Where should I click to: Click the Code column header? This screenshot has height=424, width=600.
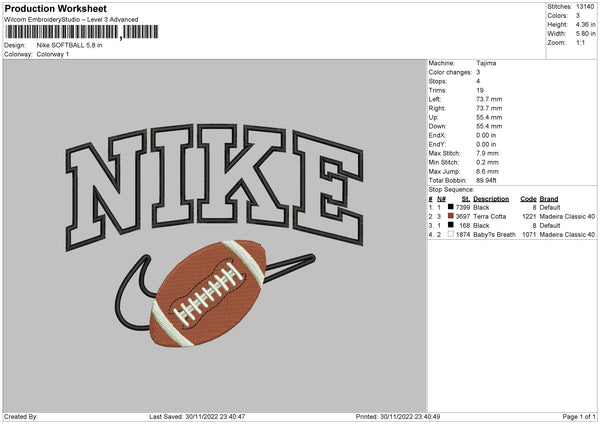click(x=528, y=199)
